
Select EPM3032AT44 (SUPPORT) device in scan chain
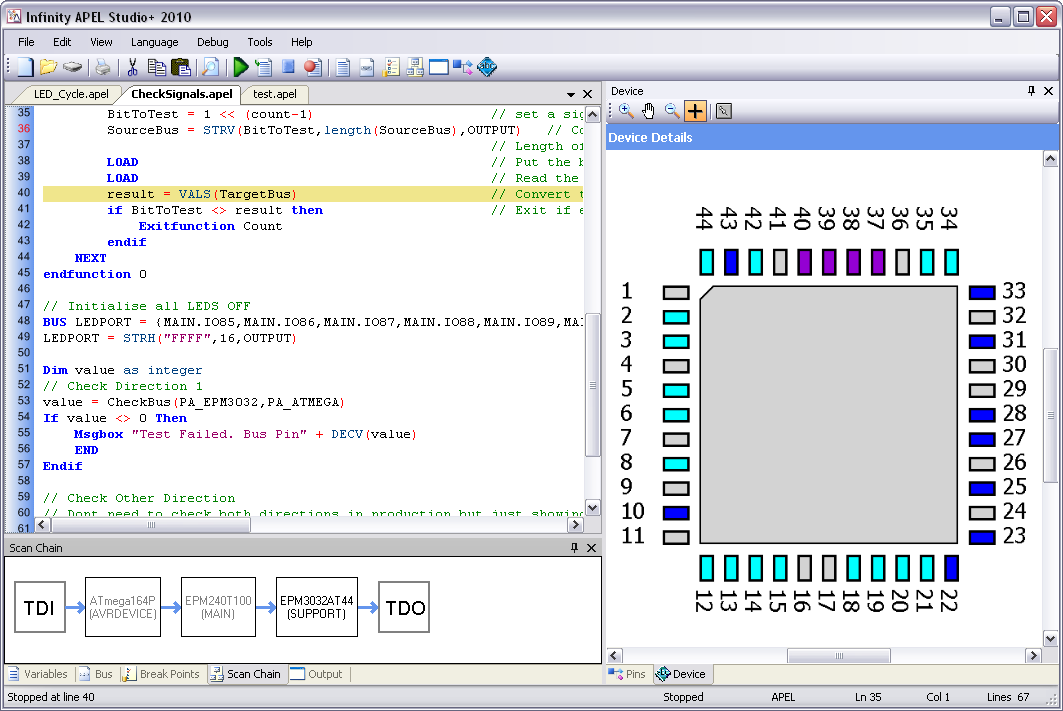tap(316, 607)
